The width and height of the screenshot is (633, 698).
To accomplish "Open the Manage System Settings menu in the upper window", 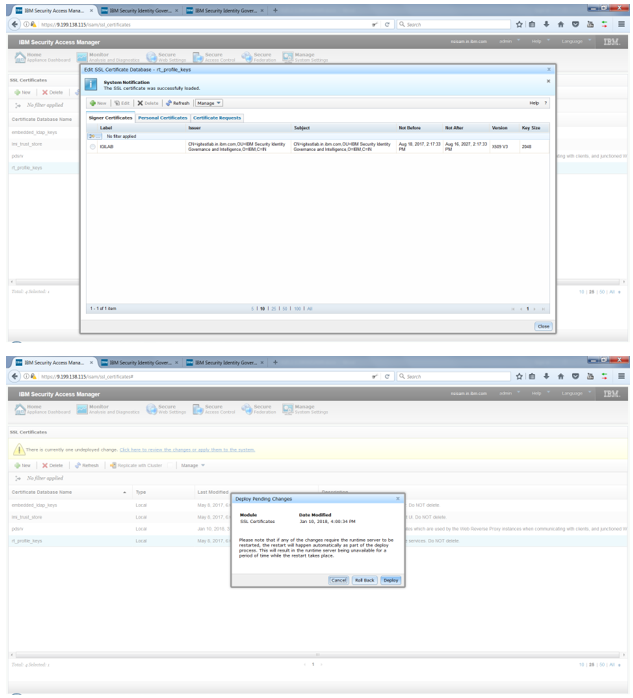I will [x=305, y=57].
